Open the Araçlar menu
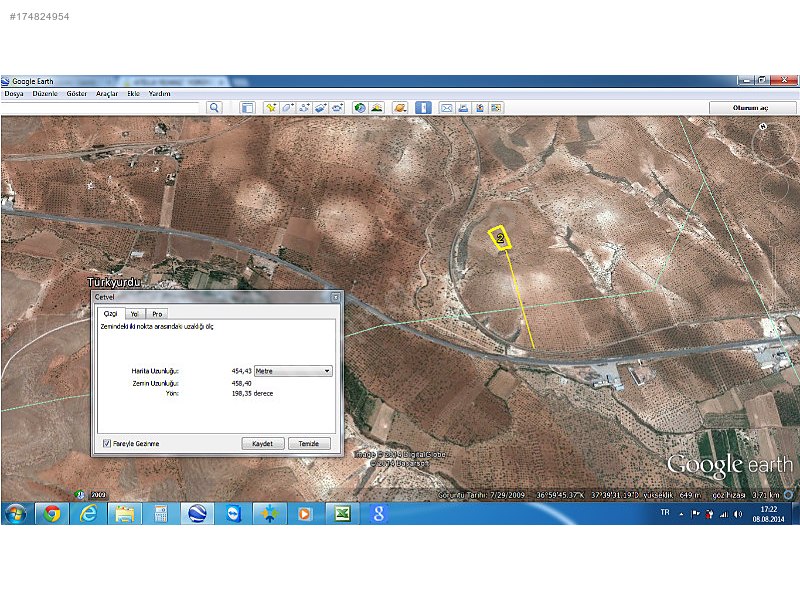The height and width of the screenshot is (600, 800). [107, 94]
